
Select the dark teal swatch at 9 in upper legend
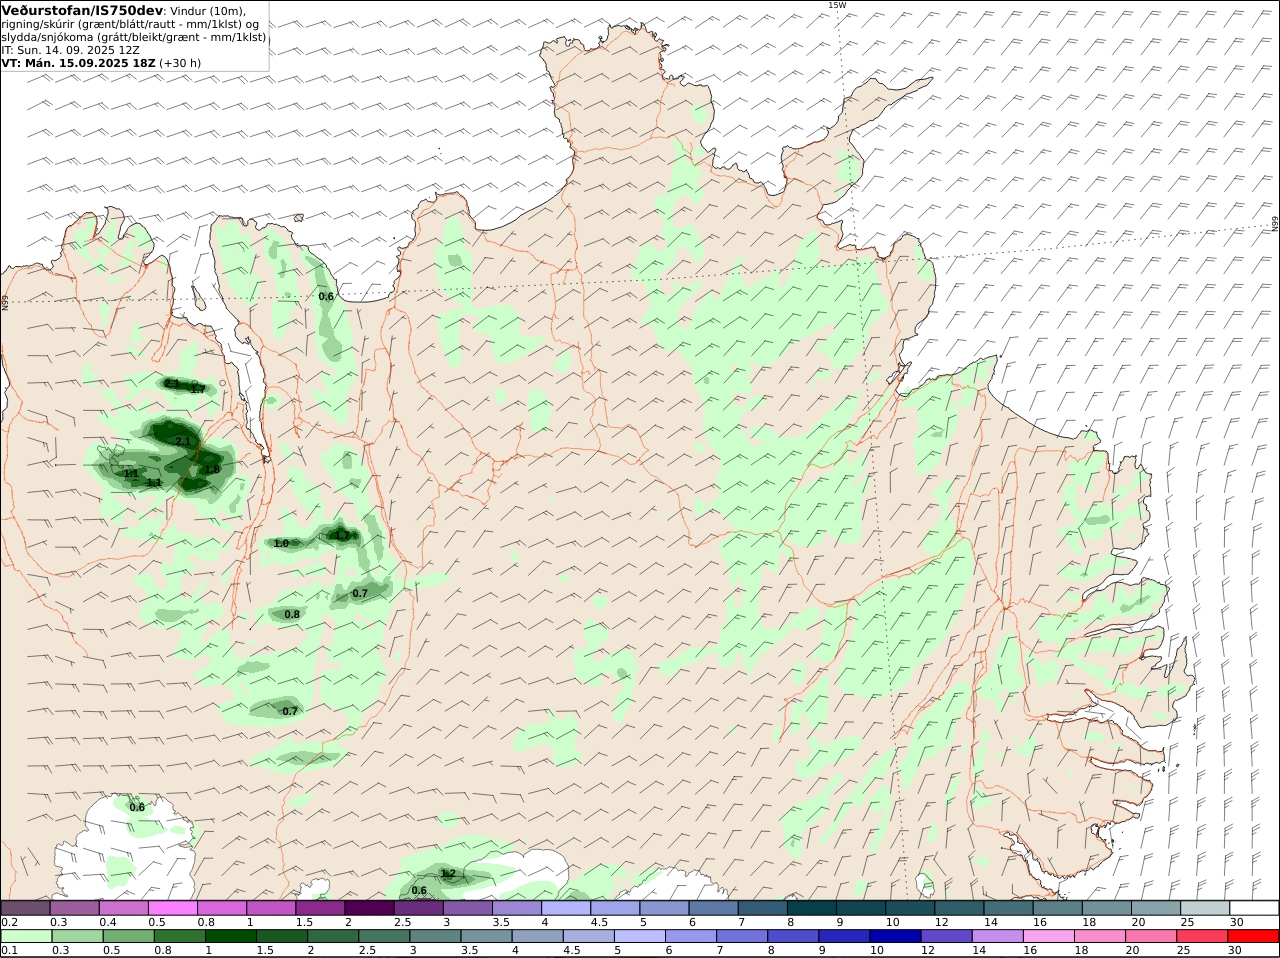861,908
